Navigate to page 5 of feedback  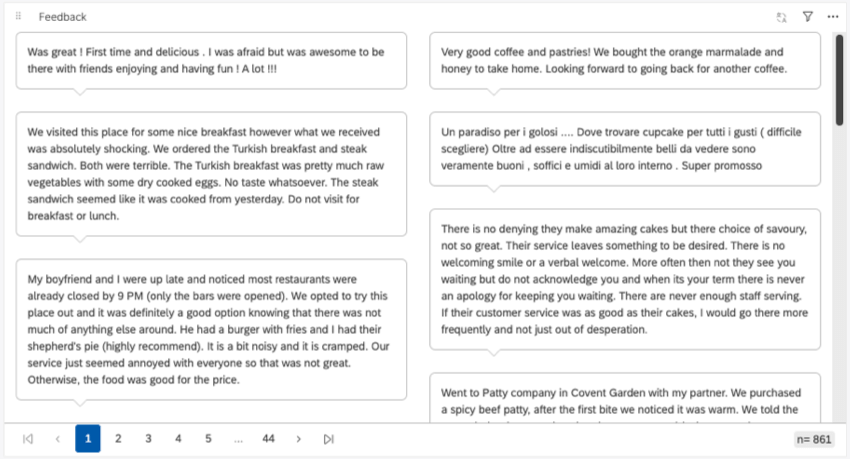pos(208,439)
